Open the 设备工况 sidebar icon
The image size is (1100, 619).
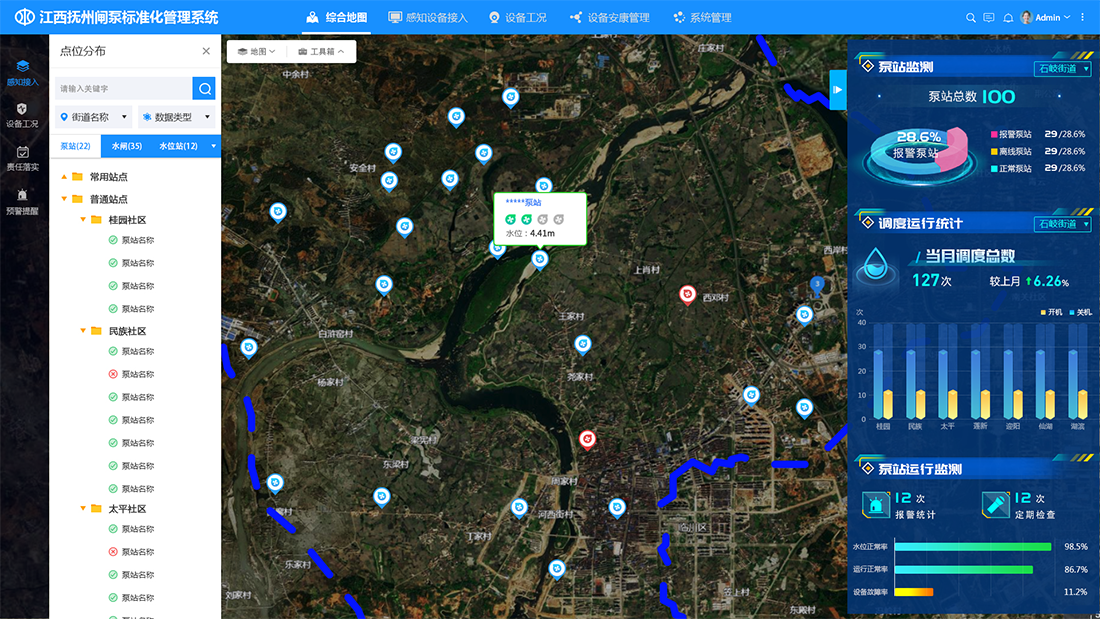22,115
